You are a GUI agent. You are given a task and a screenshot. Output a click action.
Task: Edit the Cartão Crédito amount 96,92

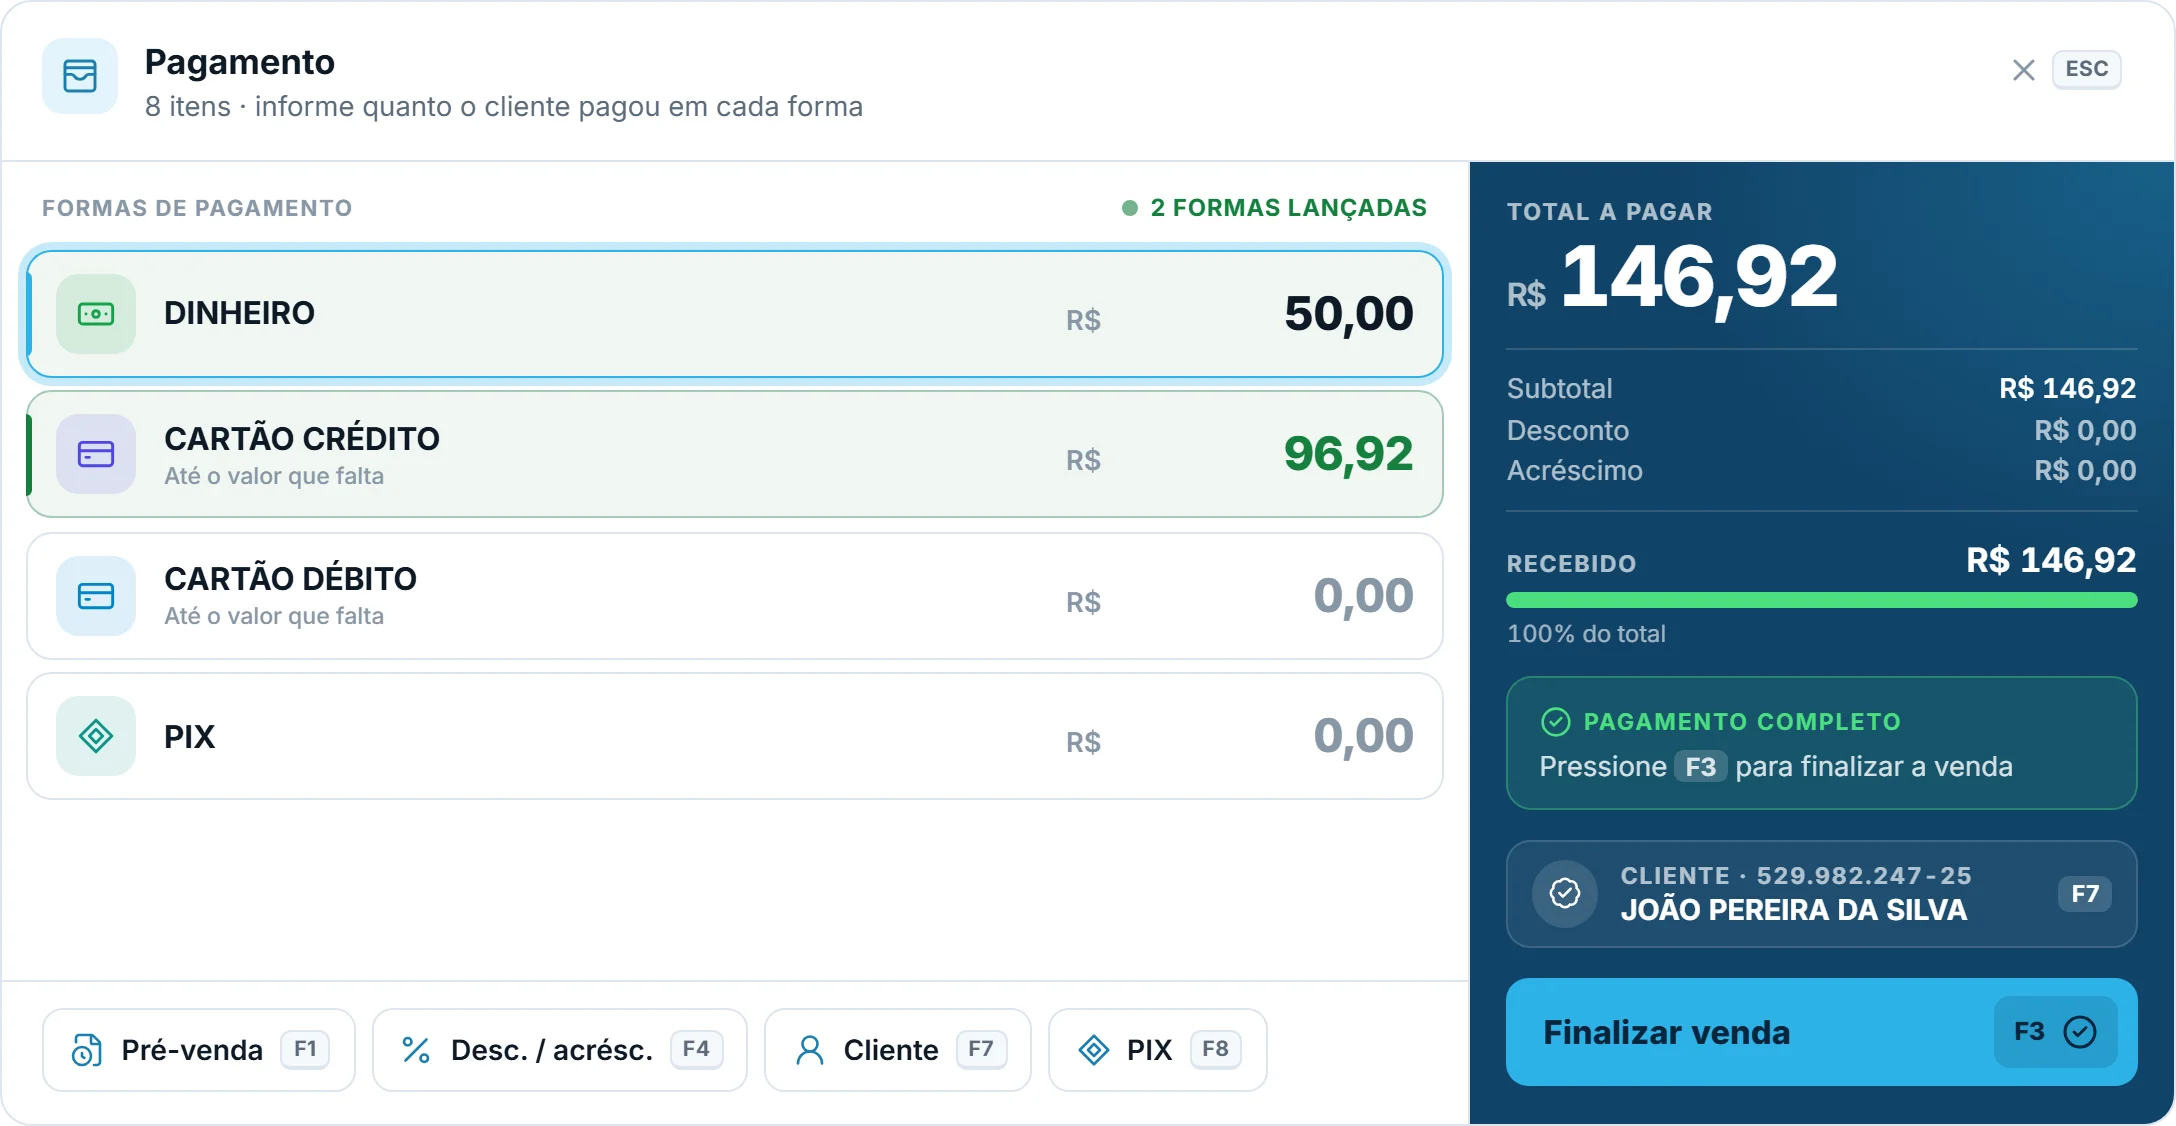[x=1348, y=454]
